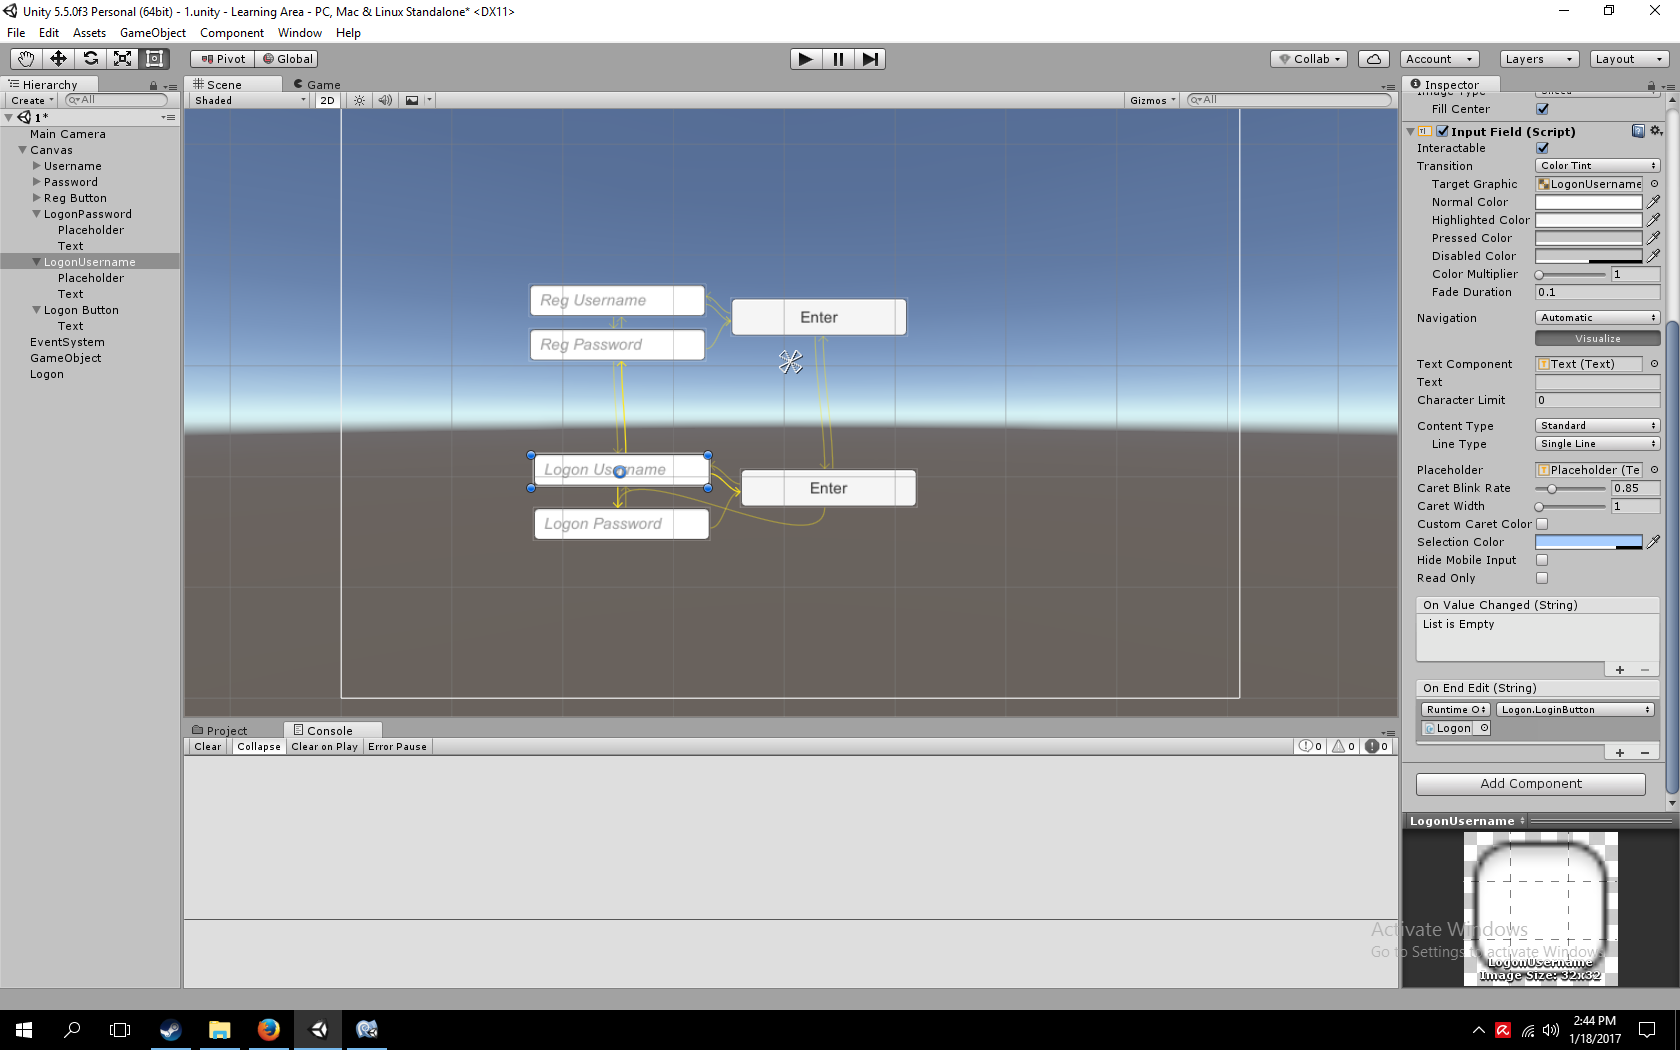Open Text Component object picker circle
Image resolution: width=1680 pixels, height=1050 pixels.
tap(1654, 364)
